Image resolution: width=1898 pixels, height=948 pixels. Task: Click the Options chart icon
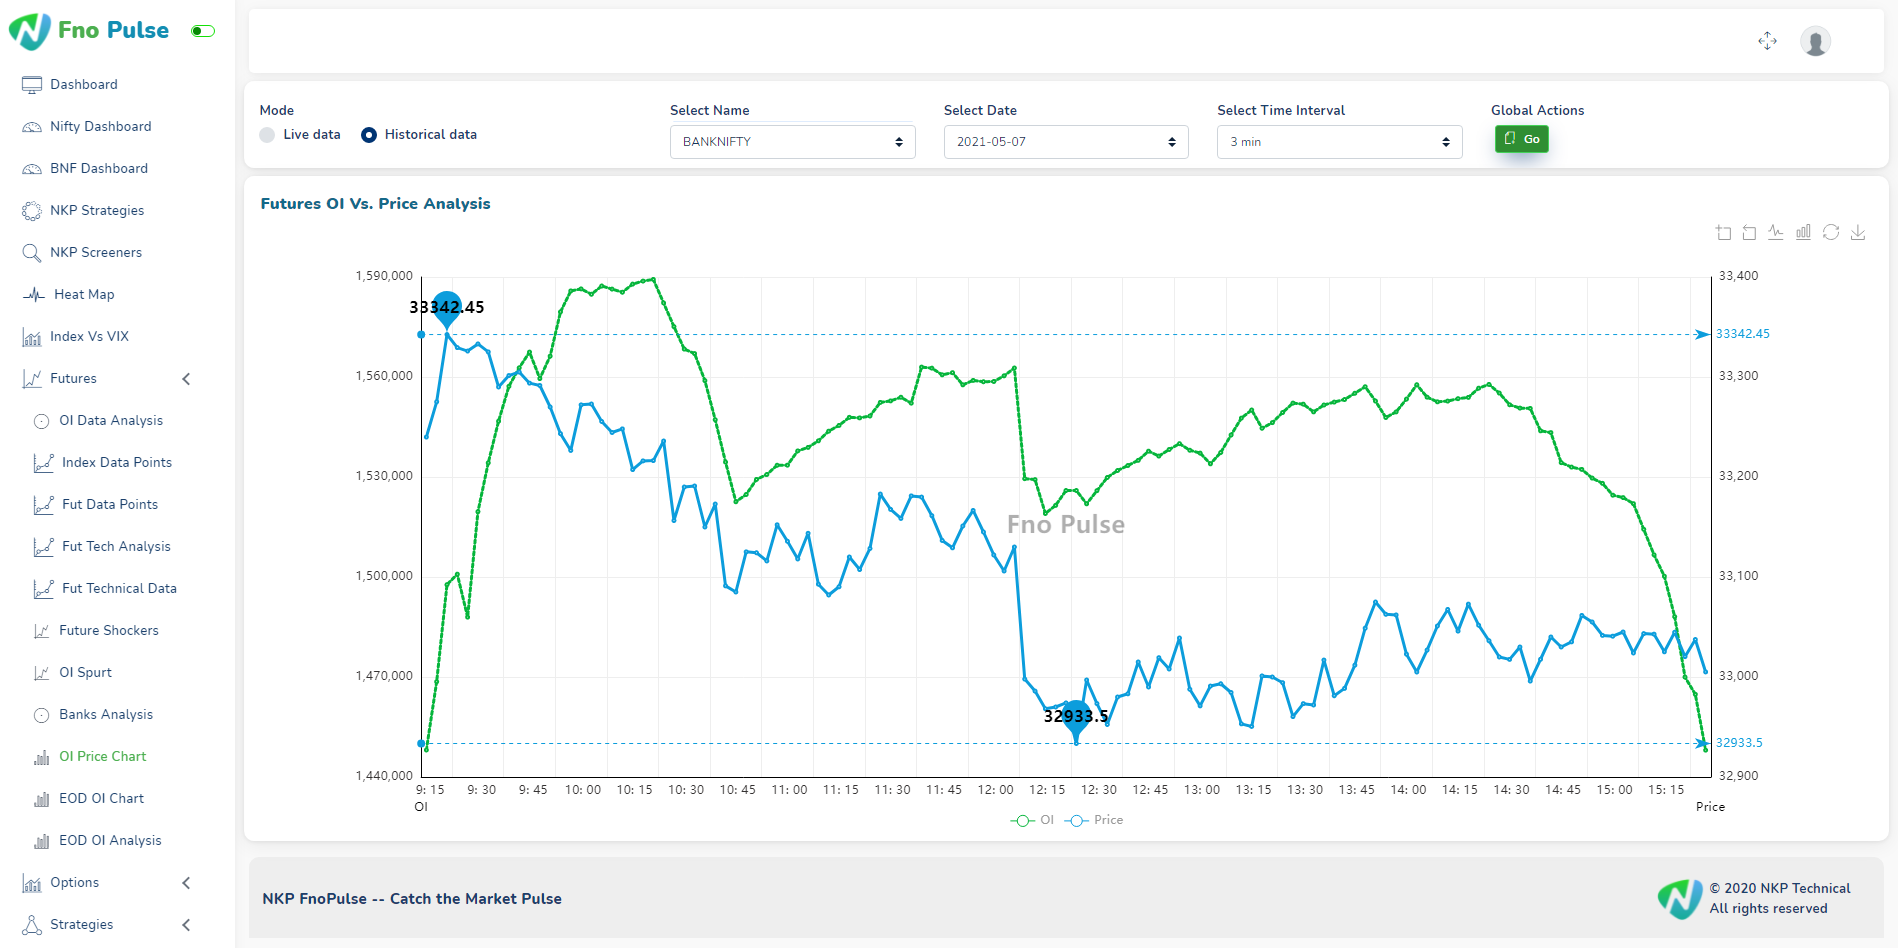[32, 883]
